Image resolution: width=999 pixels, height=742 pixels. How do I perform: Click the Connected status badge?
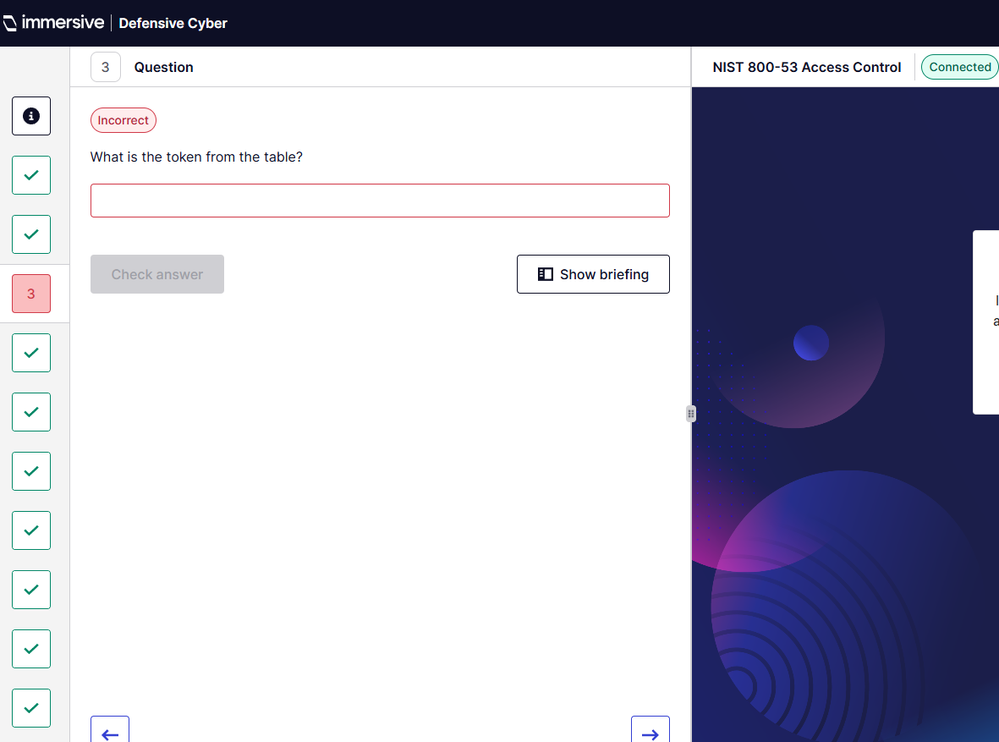959,67
